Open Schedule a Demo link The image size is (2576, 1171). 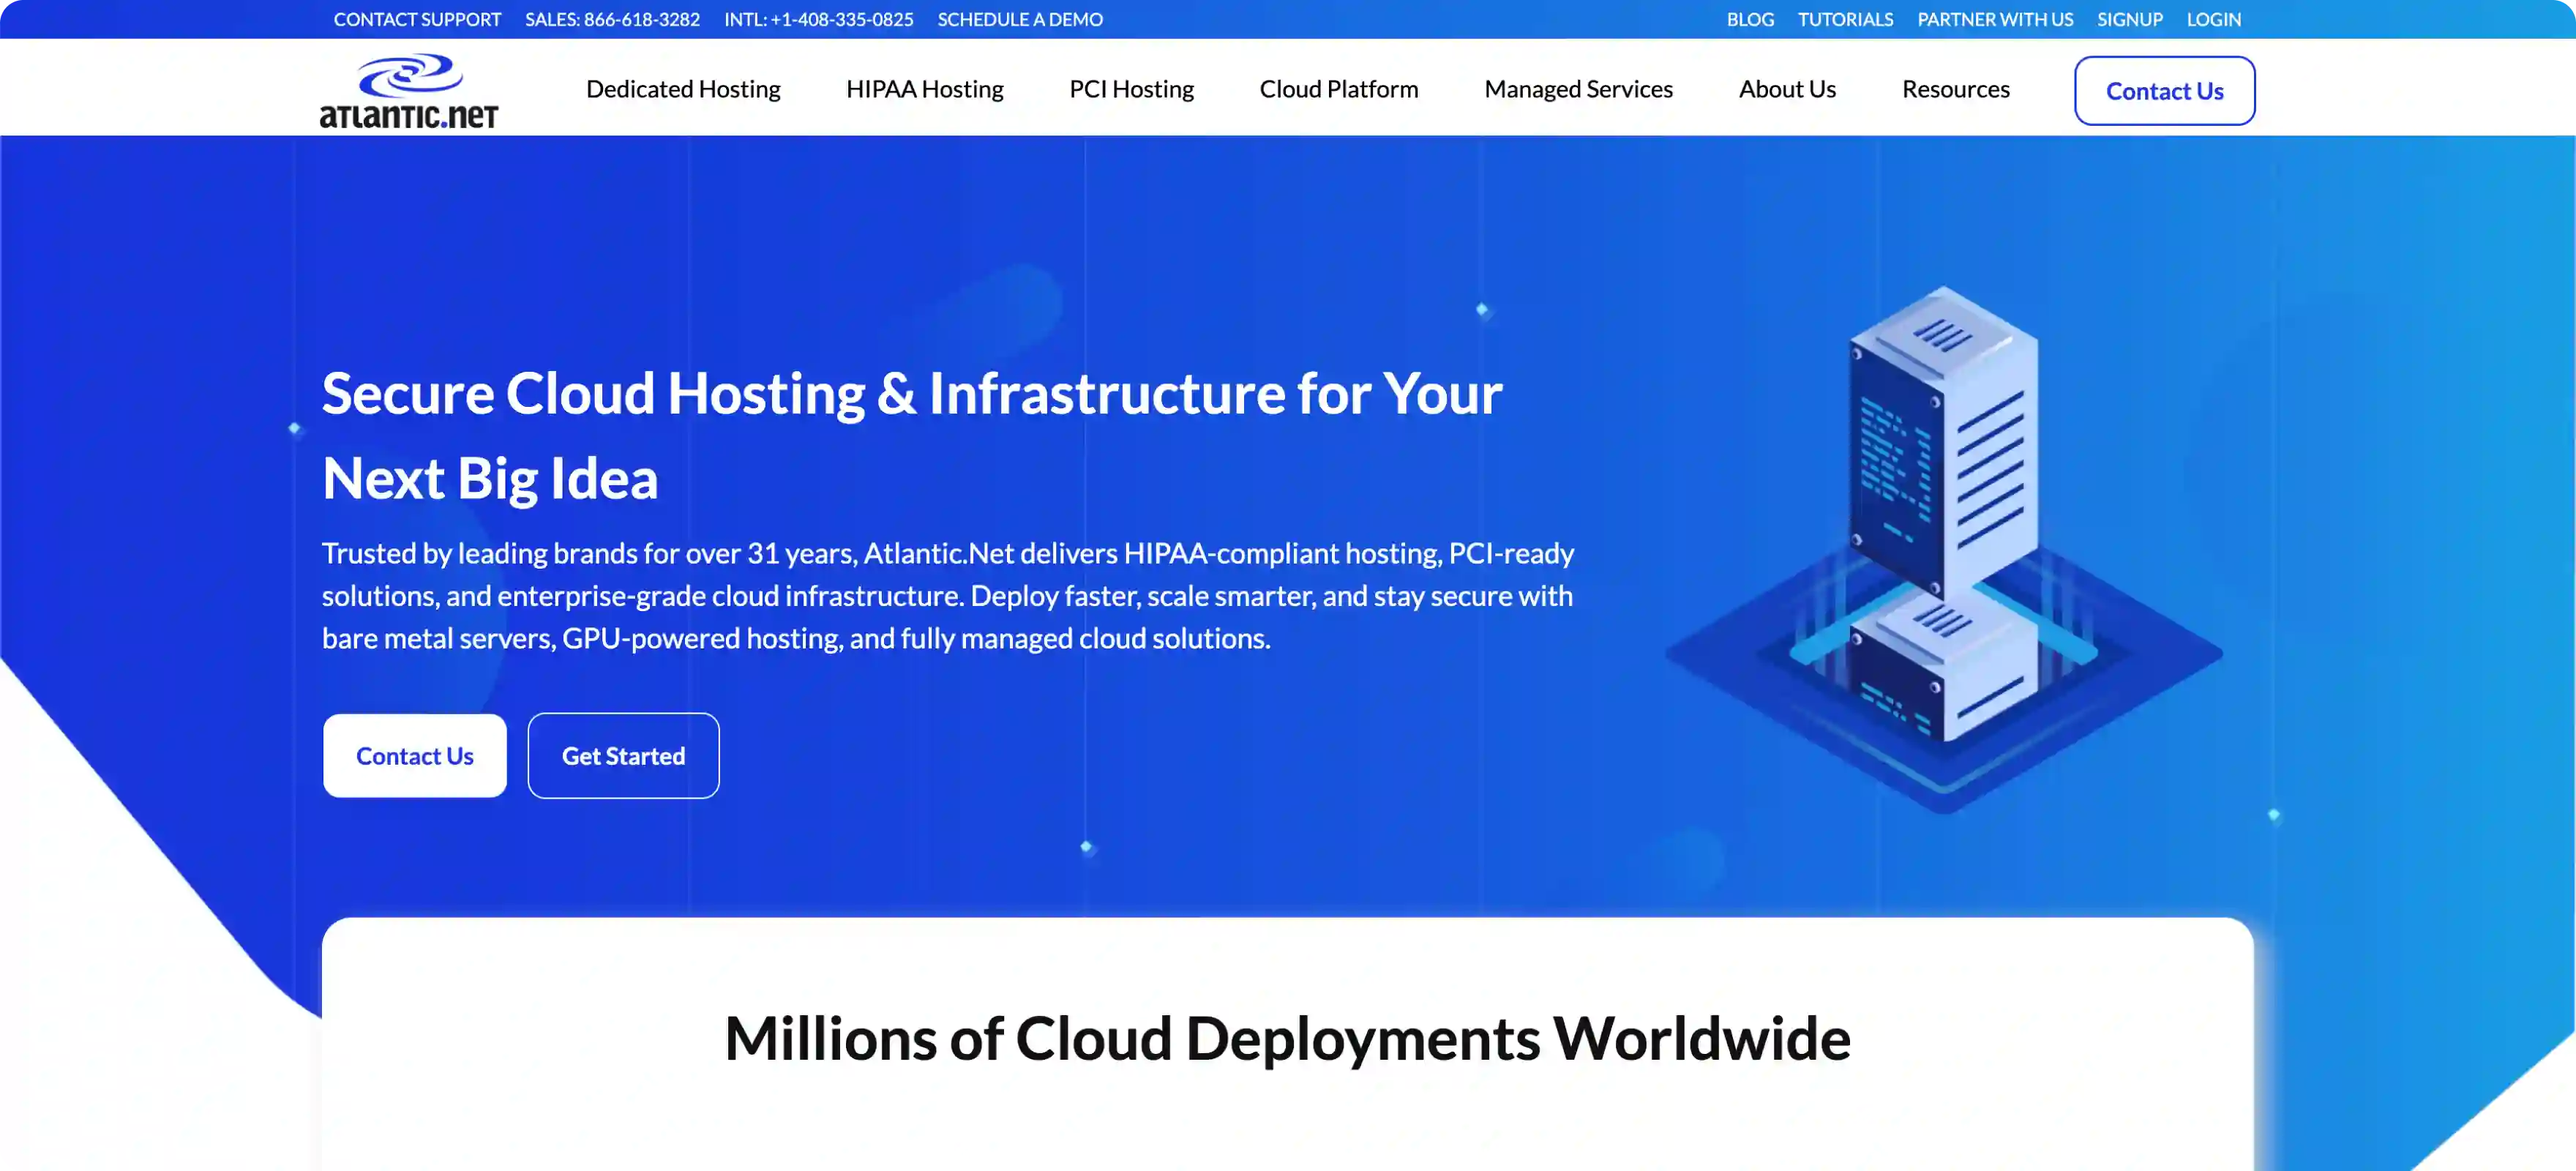(1020, 19)
